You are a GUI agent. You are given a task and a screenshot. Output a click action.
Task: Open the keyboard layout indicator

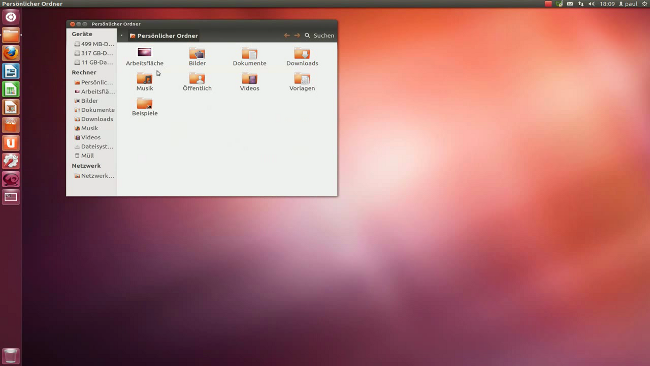(x=570, y=4)
